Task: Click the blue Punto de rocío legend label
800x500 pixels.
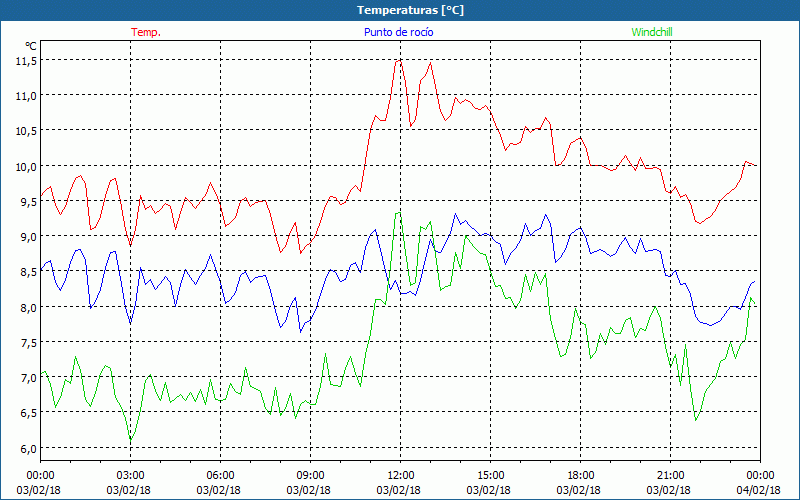Action: pos(398,32)
